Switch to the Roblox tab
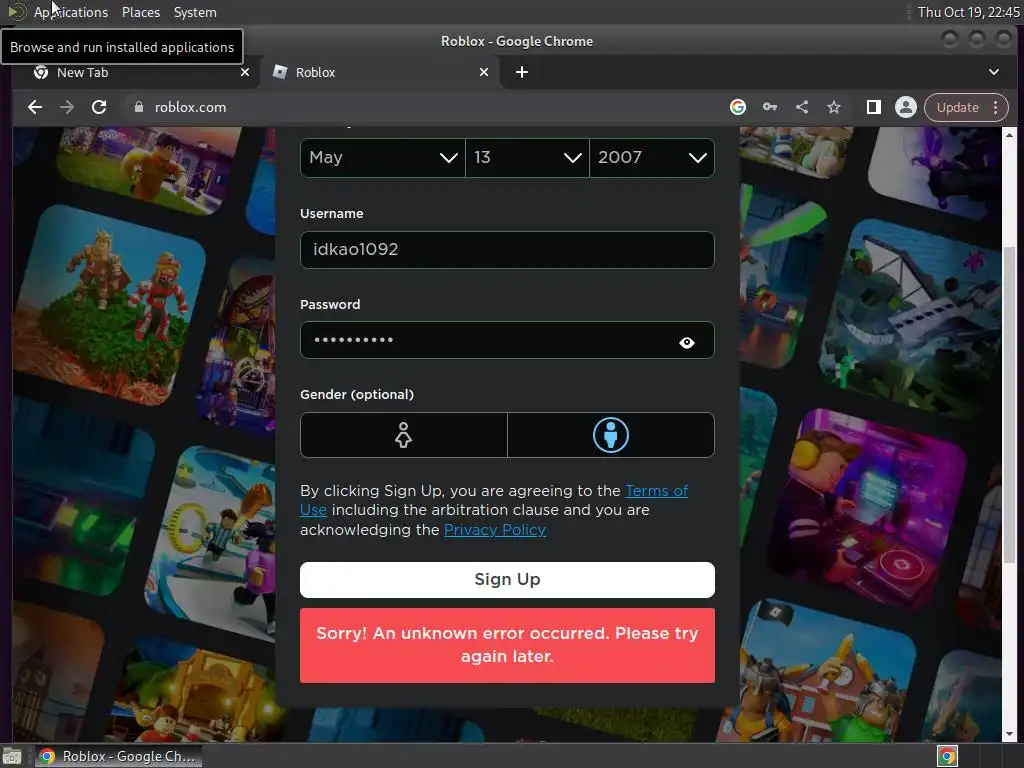 380,72
